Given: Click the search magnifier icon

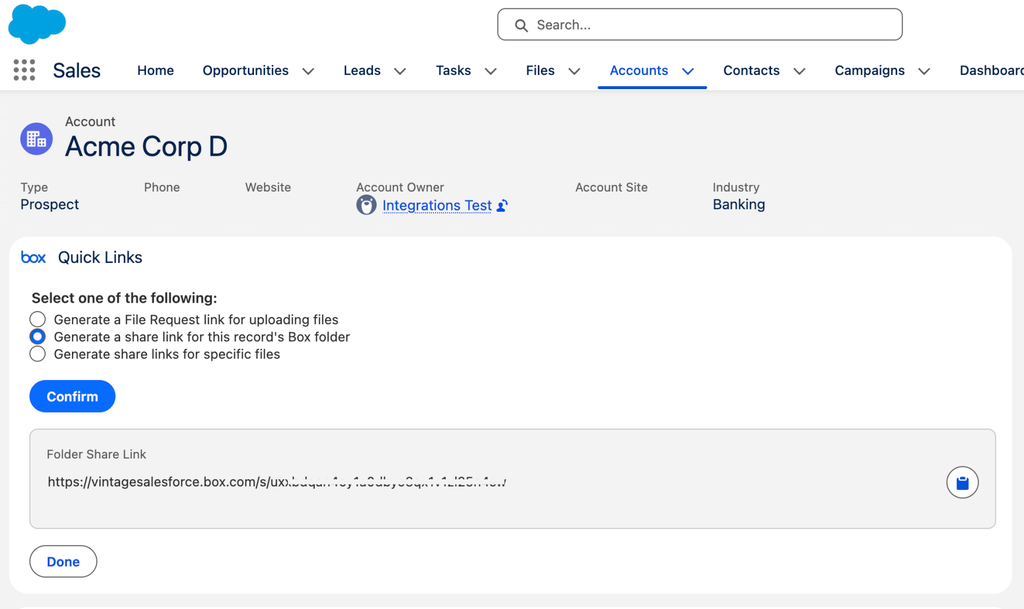Looking at the screenshot, I should (x=520, y=25).
